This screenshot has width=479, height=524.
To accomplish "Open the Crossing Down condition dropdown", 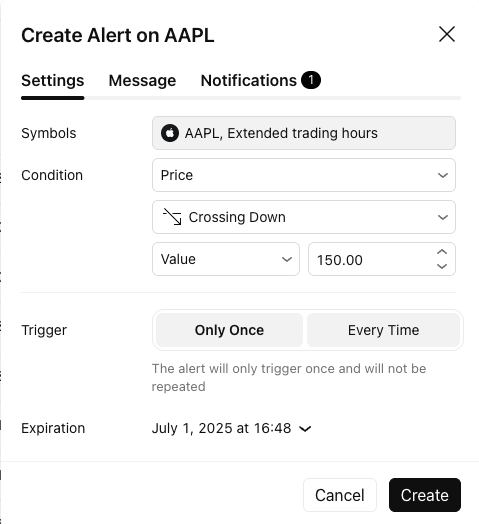I will click(x=304, y=217).
